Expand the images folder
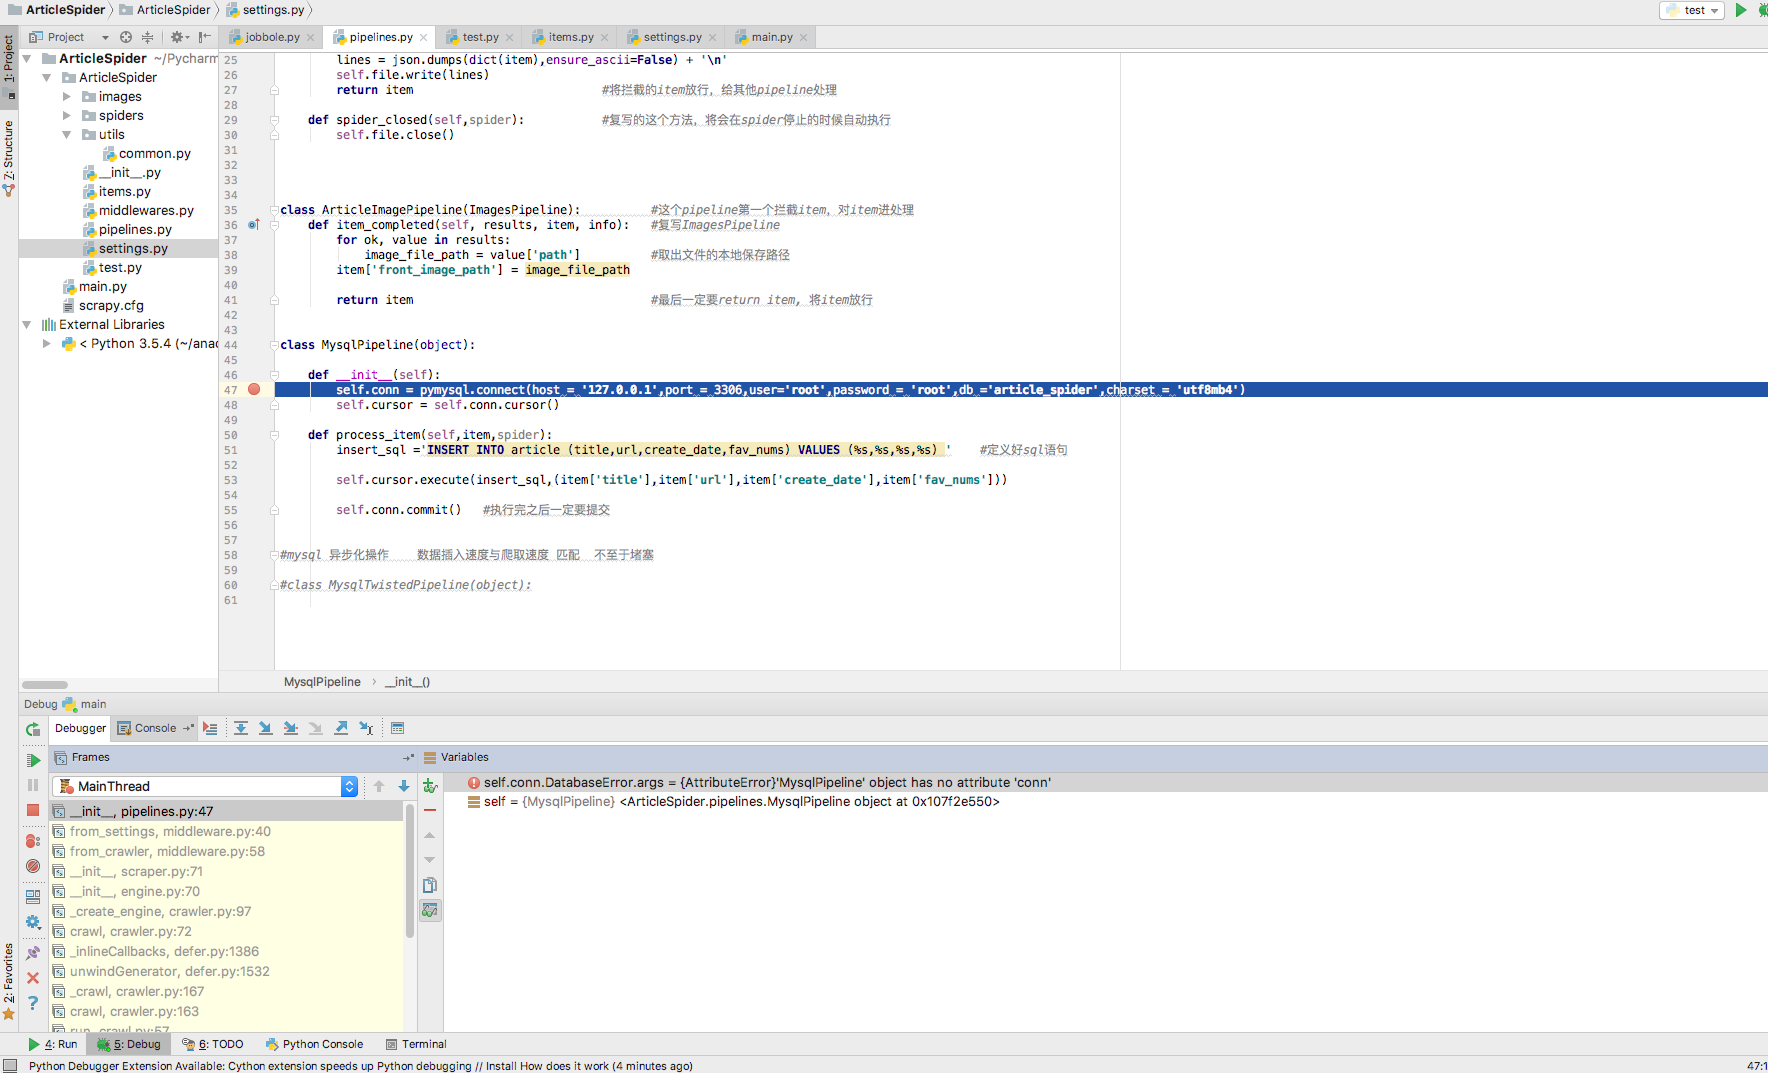 pyautogui.click(x=67, y=97)
